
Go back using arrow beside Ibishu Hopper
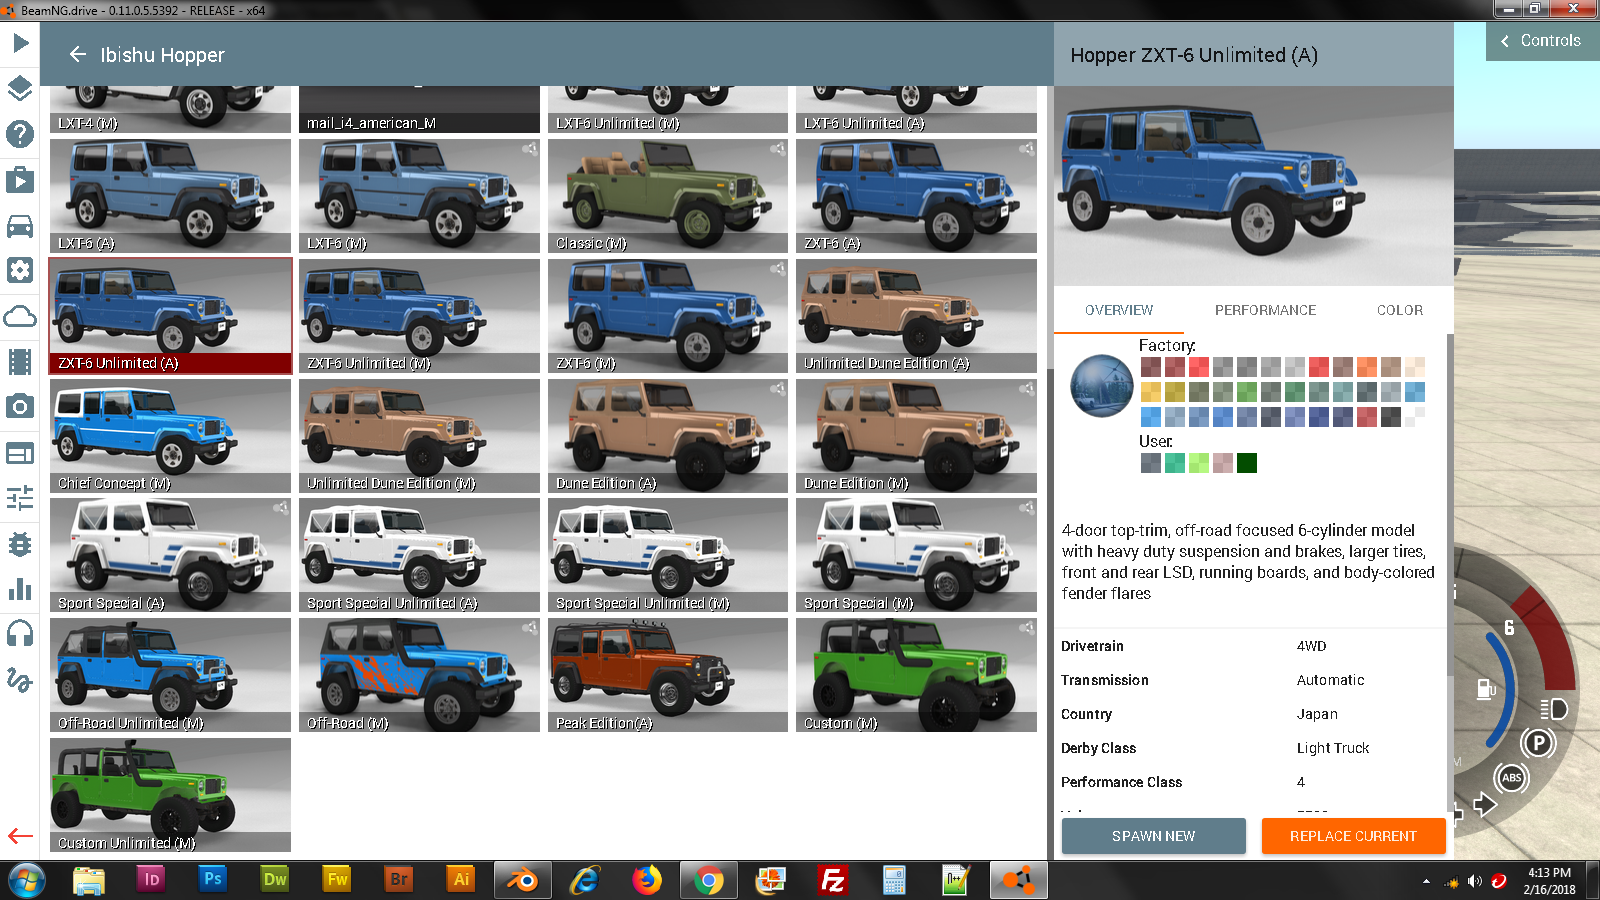pos(78,54)
